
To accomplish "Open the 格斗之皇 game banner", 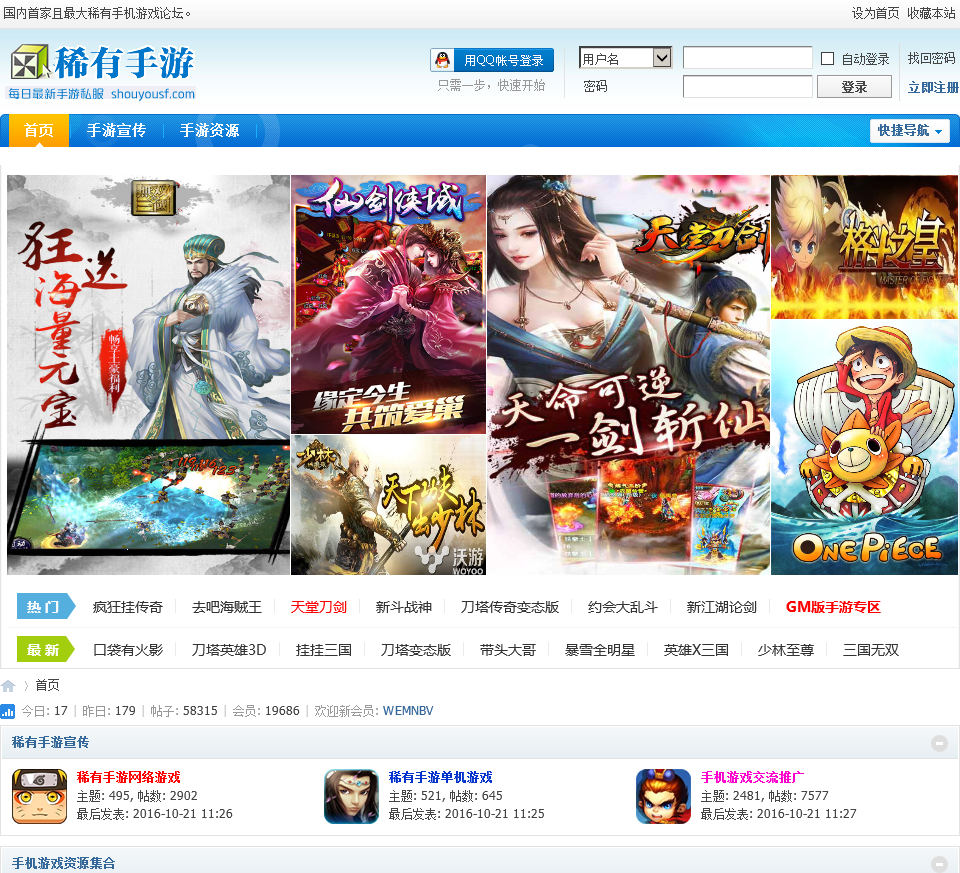I will 864,247.
